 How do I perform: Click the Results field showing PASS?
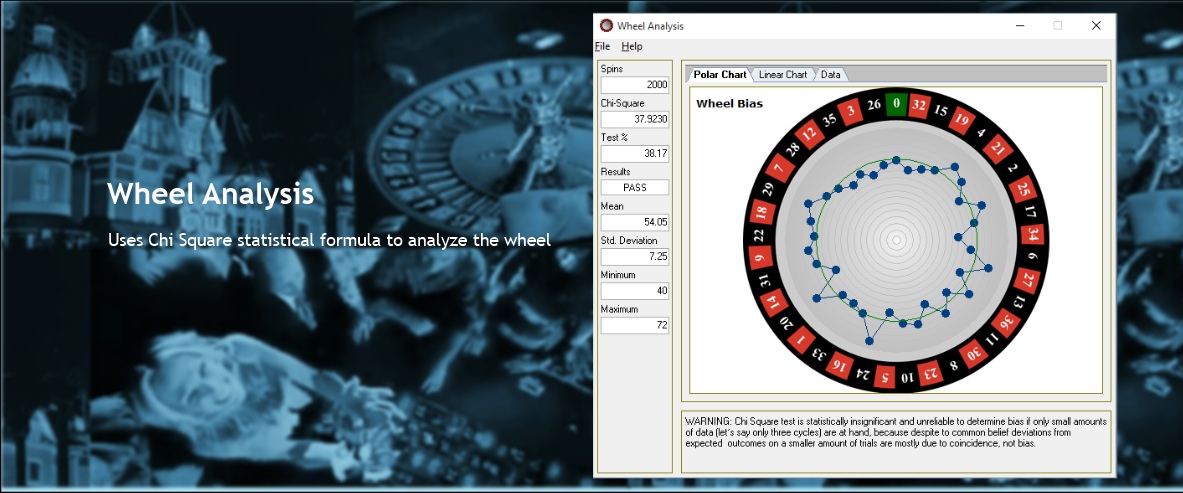coord(634,188)
